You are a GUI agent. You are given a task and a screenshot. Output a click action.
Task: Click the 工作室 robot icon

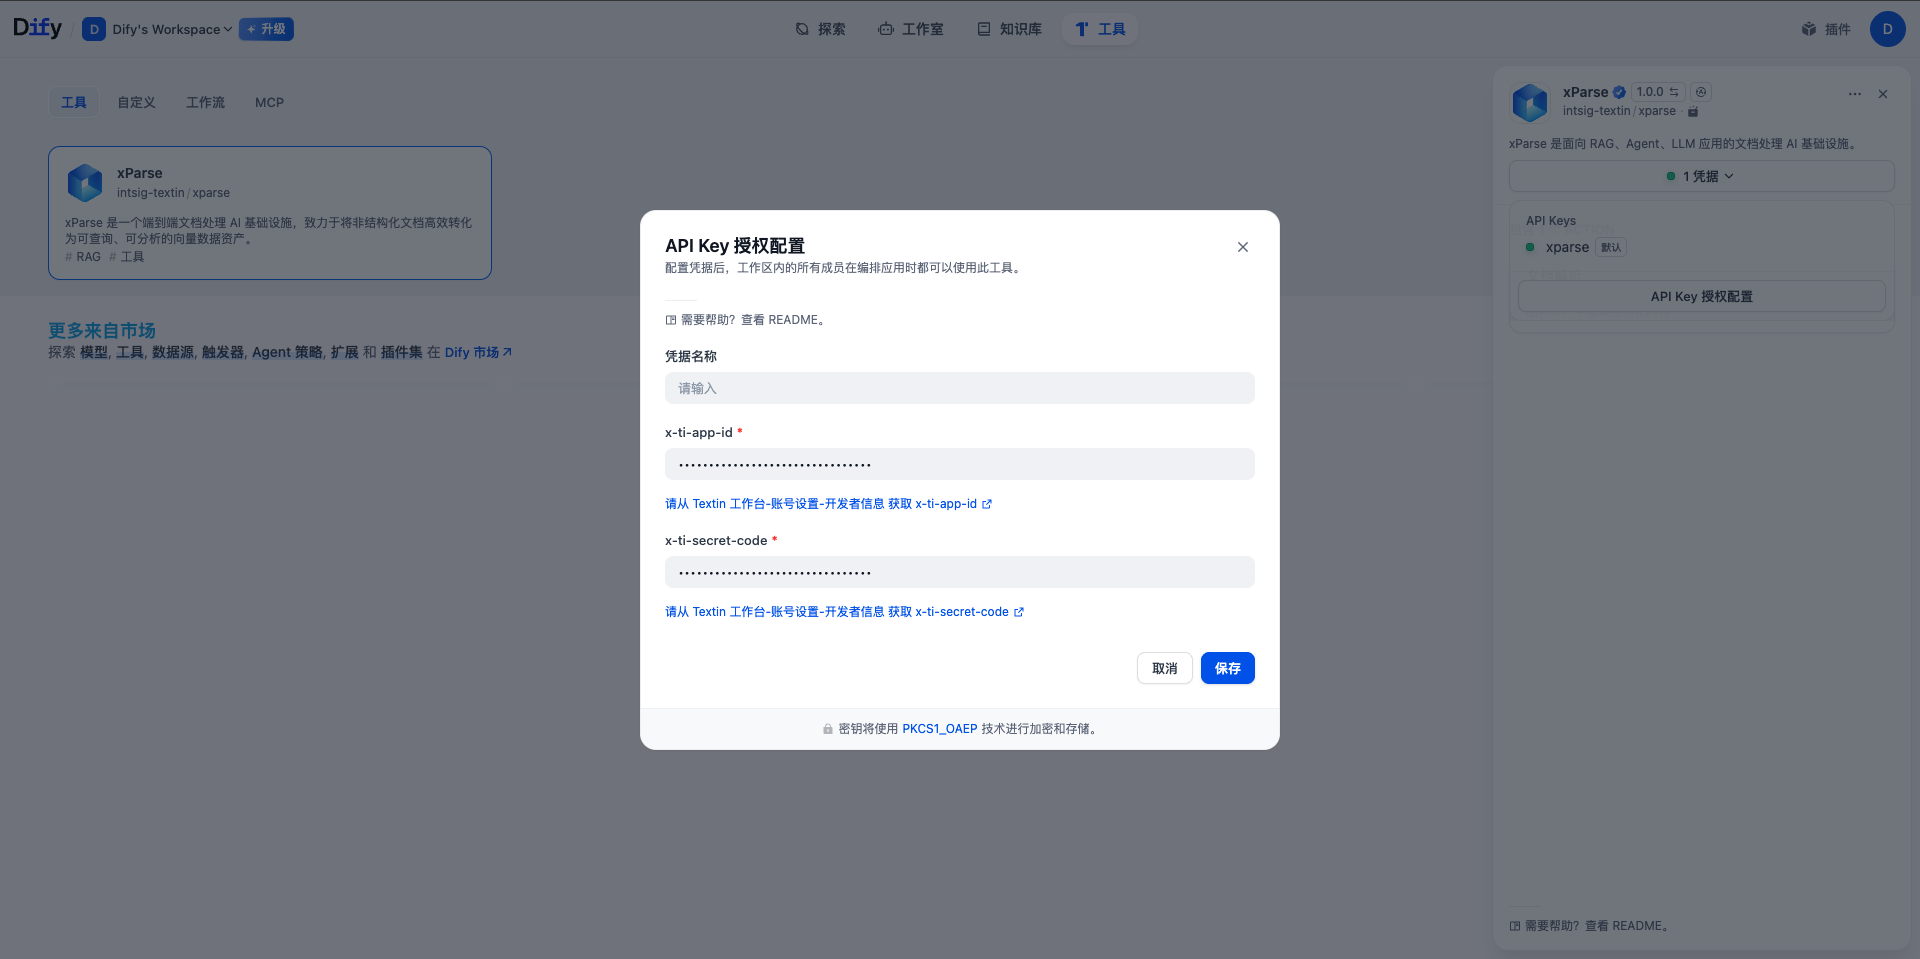point(885,29)
